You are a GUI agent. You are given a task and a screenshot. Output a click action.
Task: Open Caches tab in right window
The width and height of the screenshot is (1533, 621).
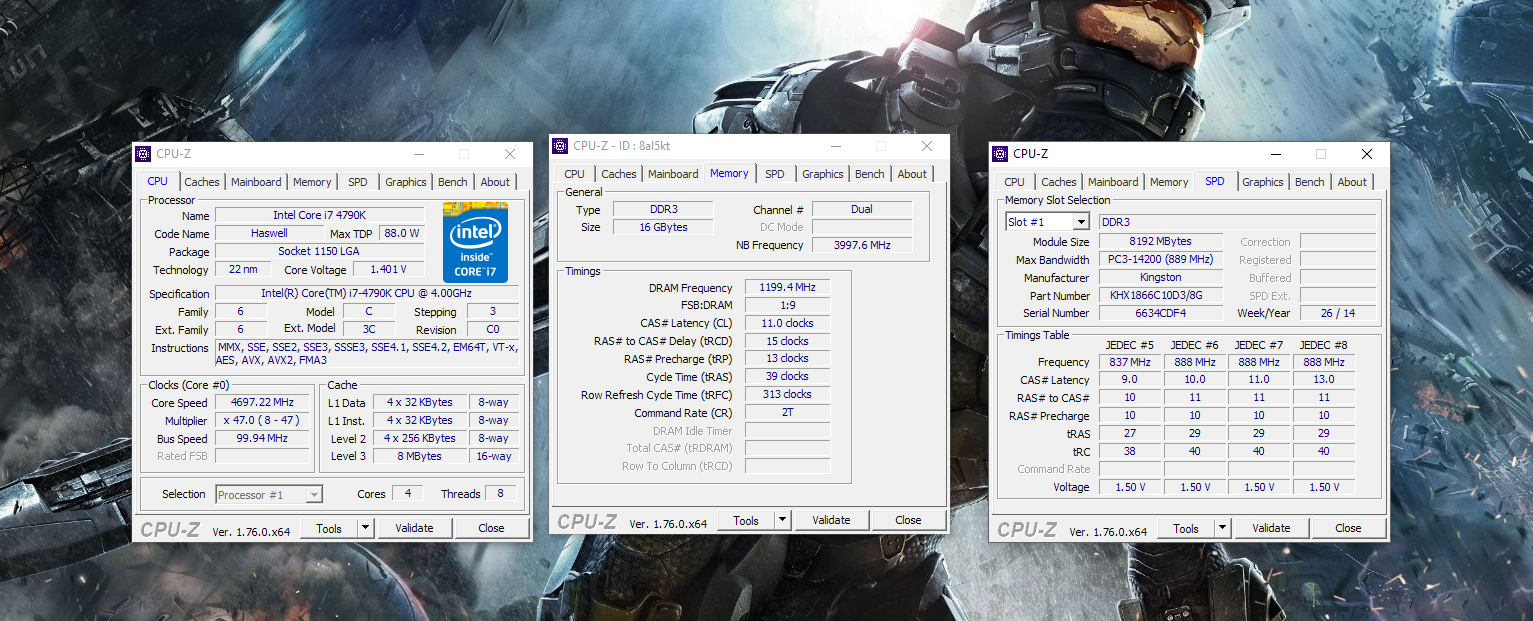1058,182
